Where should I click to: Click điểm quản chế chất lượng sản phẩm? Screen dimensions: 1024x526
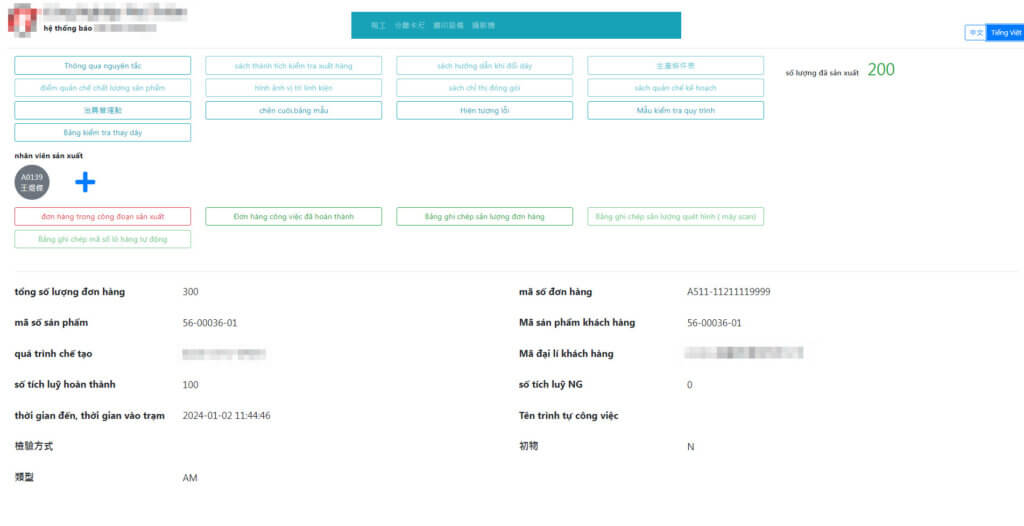102,88
